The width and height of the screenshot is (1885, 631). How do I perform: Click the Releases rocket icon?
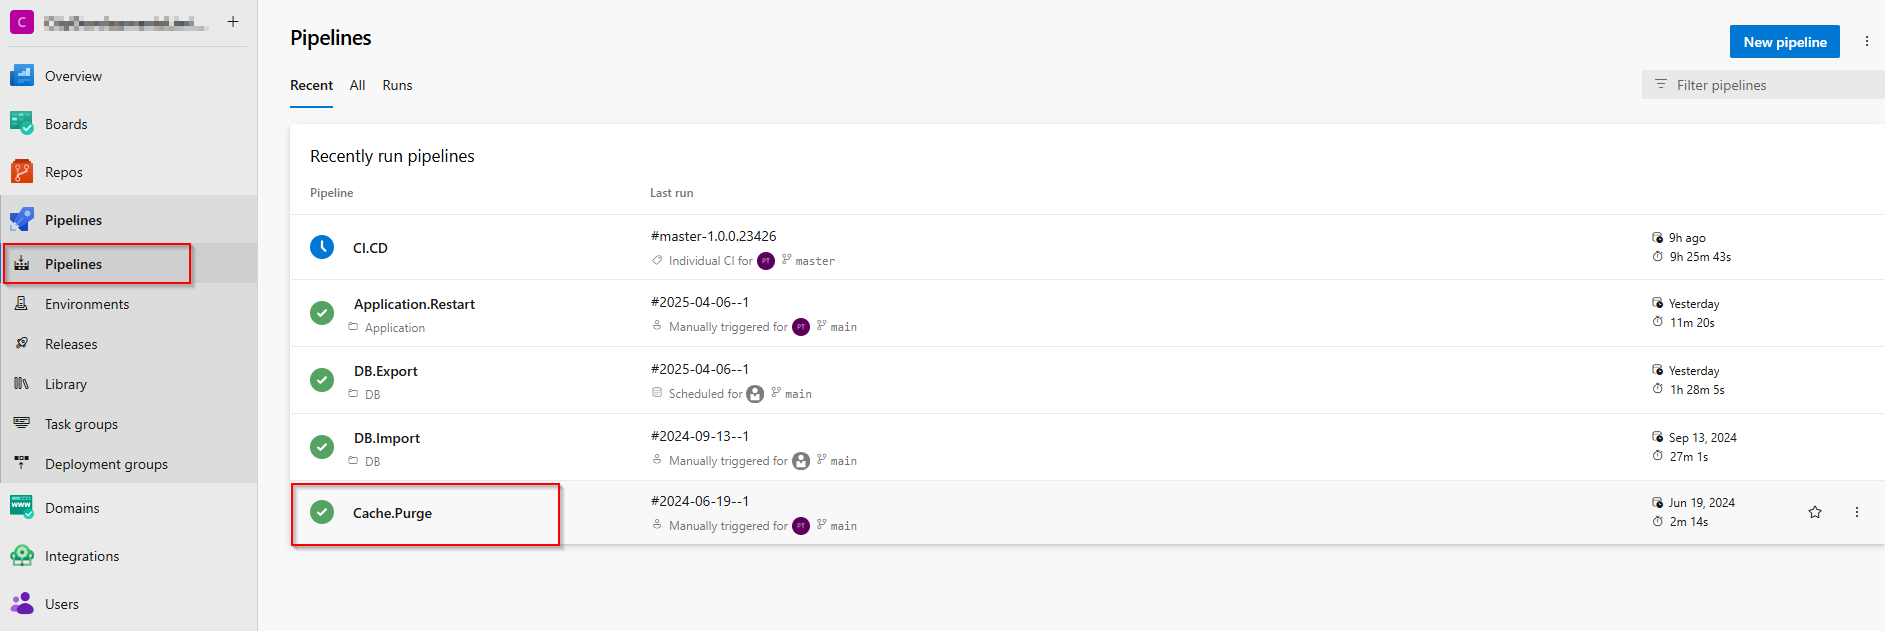[22, 343]
